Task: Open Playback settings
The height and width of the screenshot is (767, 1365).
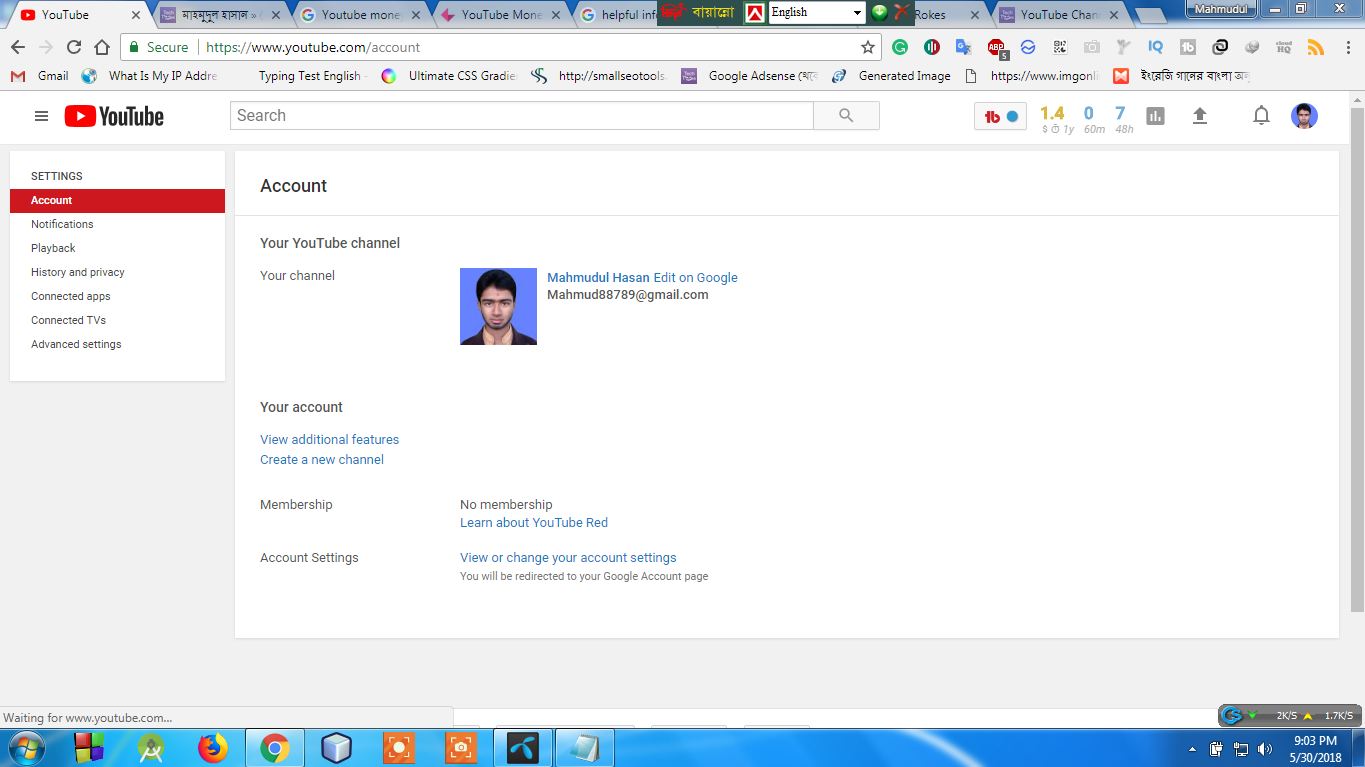Action: point(53,248)
